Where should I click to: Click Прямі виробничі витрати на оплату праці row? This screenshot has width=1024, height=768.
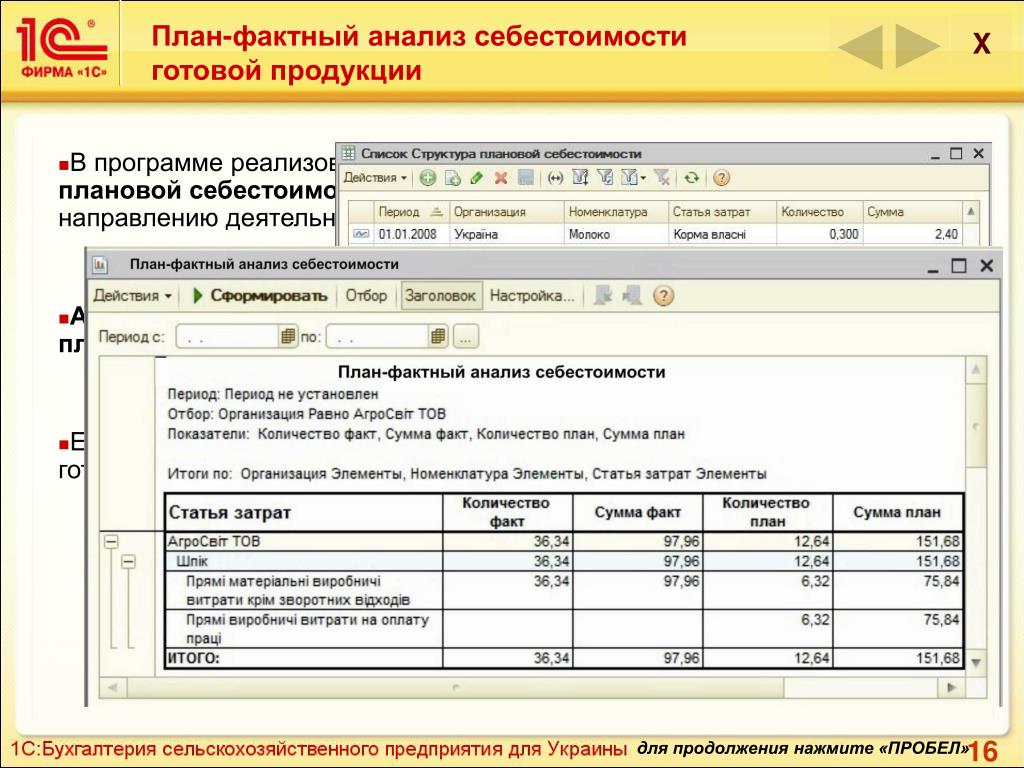pos(564,629)
